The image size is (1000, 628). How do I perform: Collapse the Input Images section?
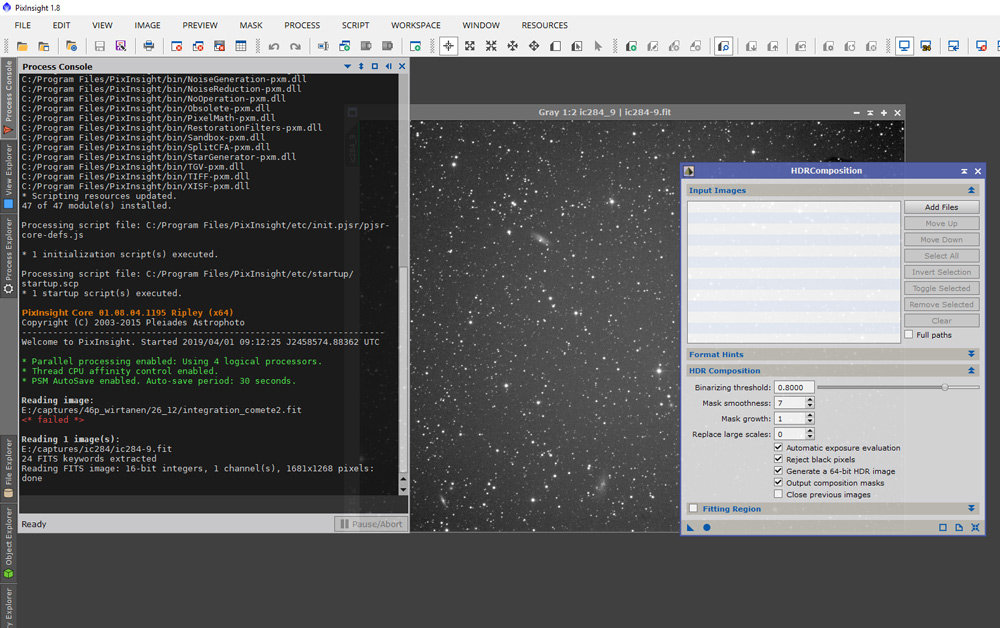[971, 190]
